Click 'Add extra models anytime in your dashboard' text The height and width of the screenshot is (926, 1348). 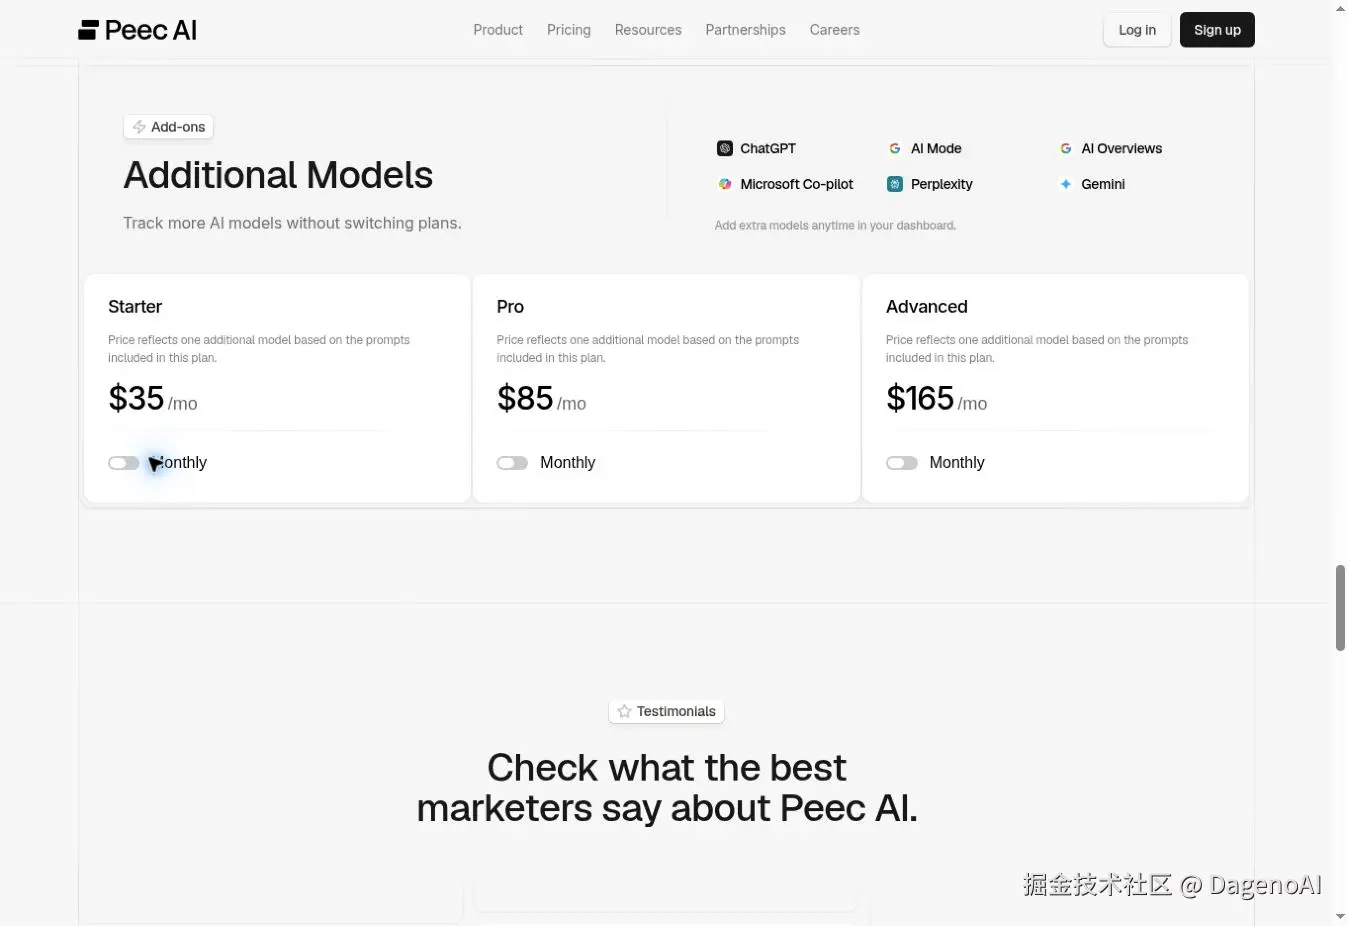pos(835,225)
